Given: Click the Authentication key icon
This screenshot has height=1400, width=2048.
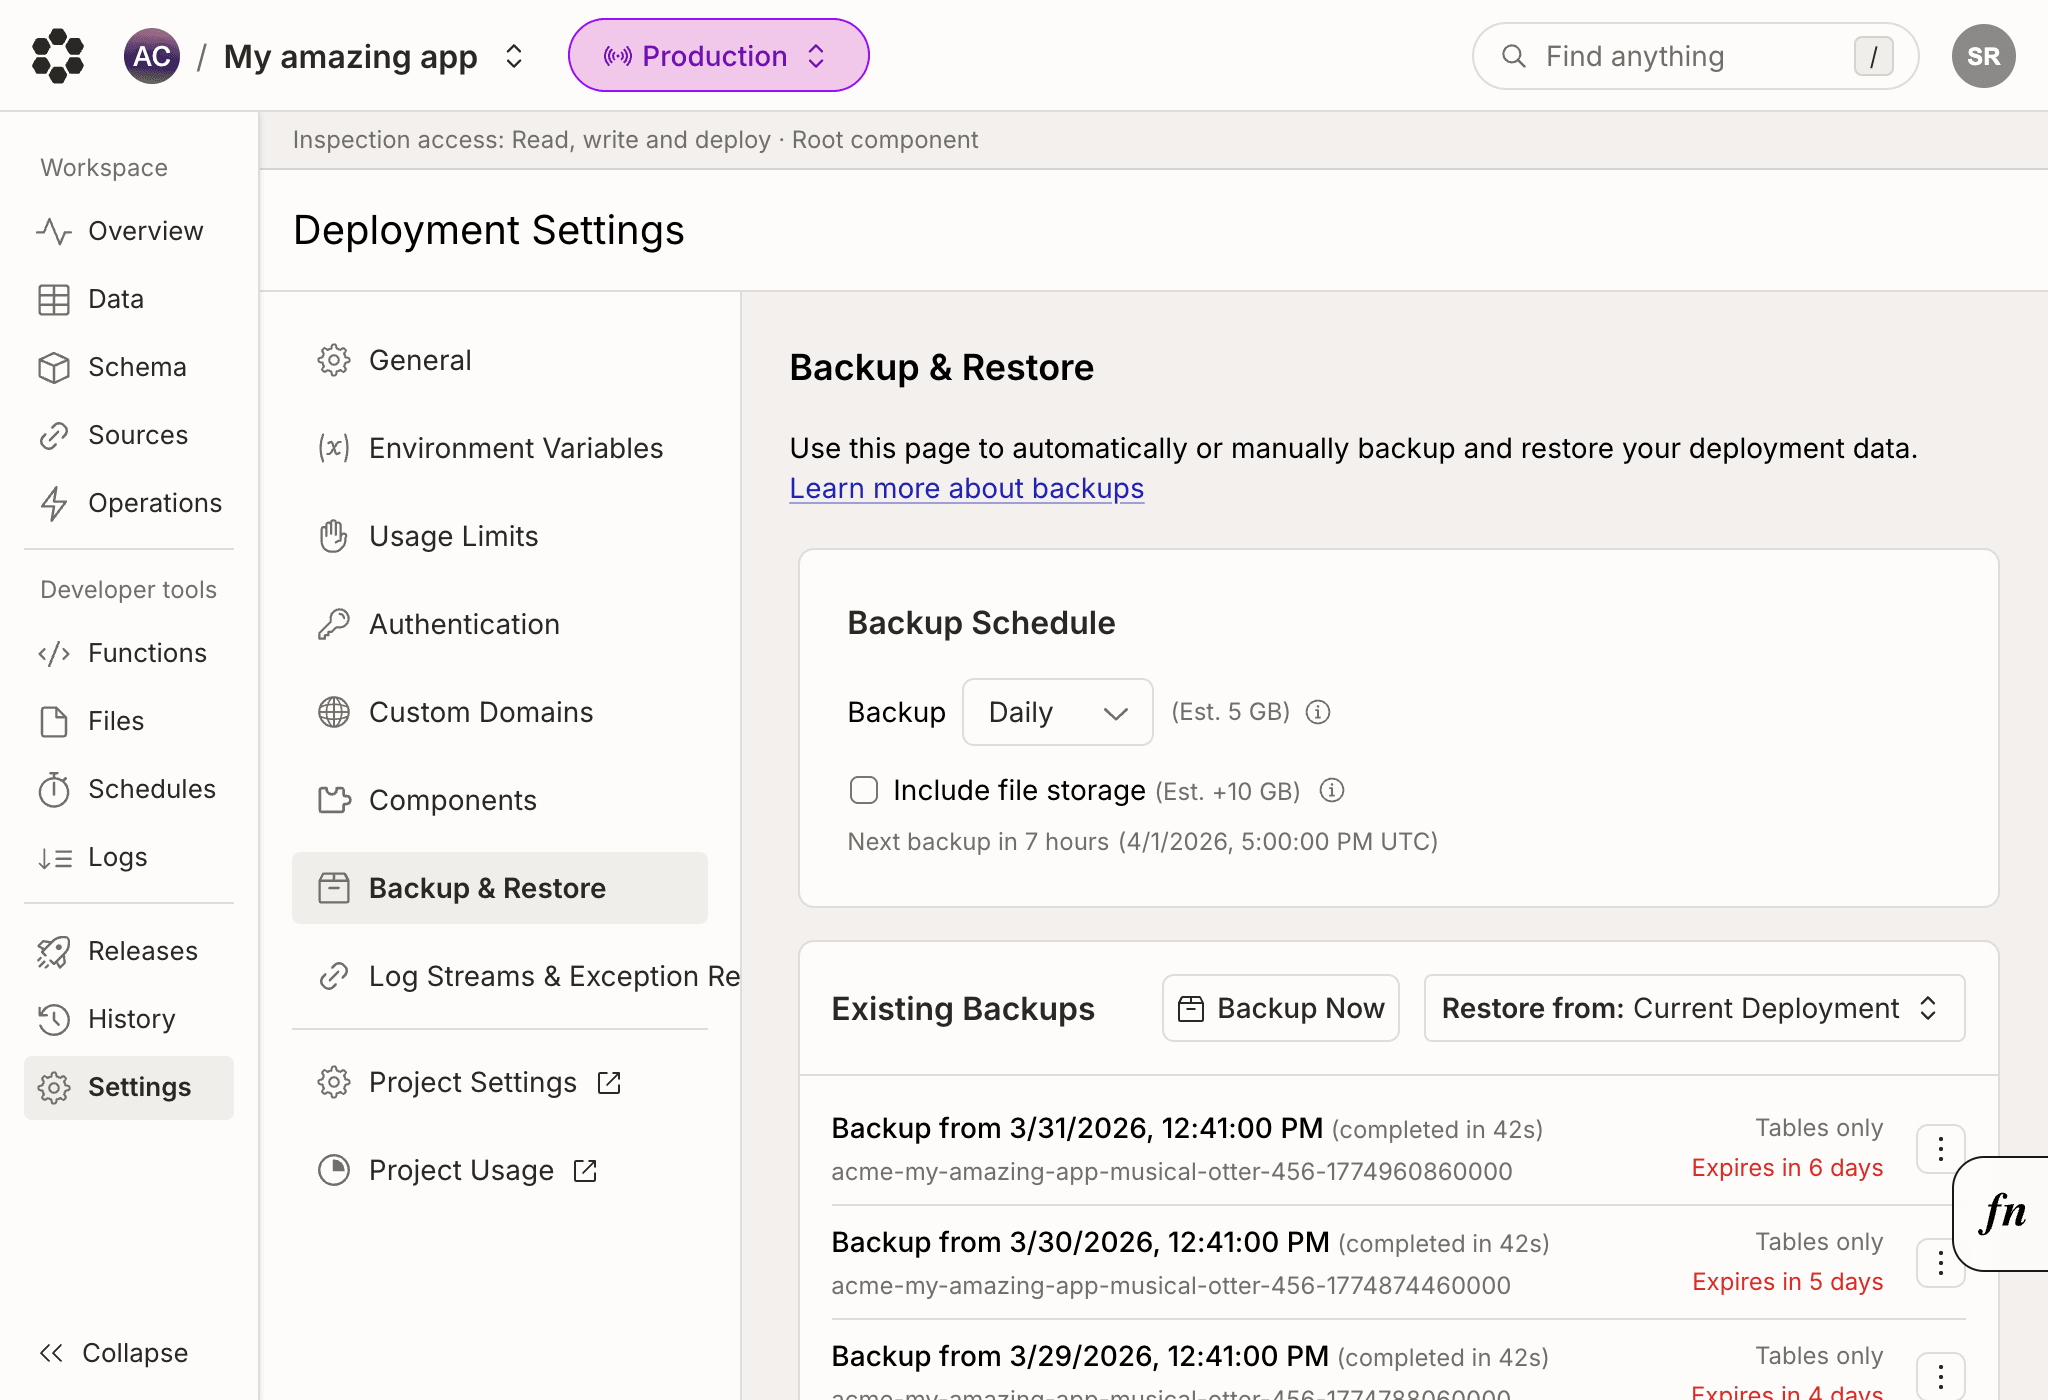Looking at the screenshot, I should [334, 624].
